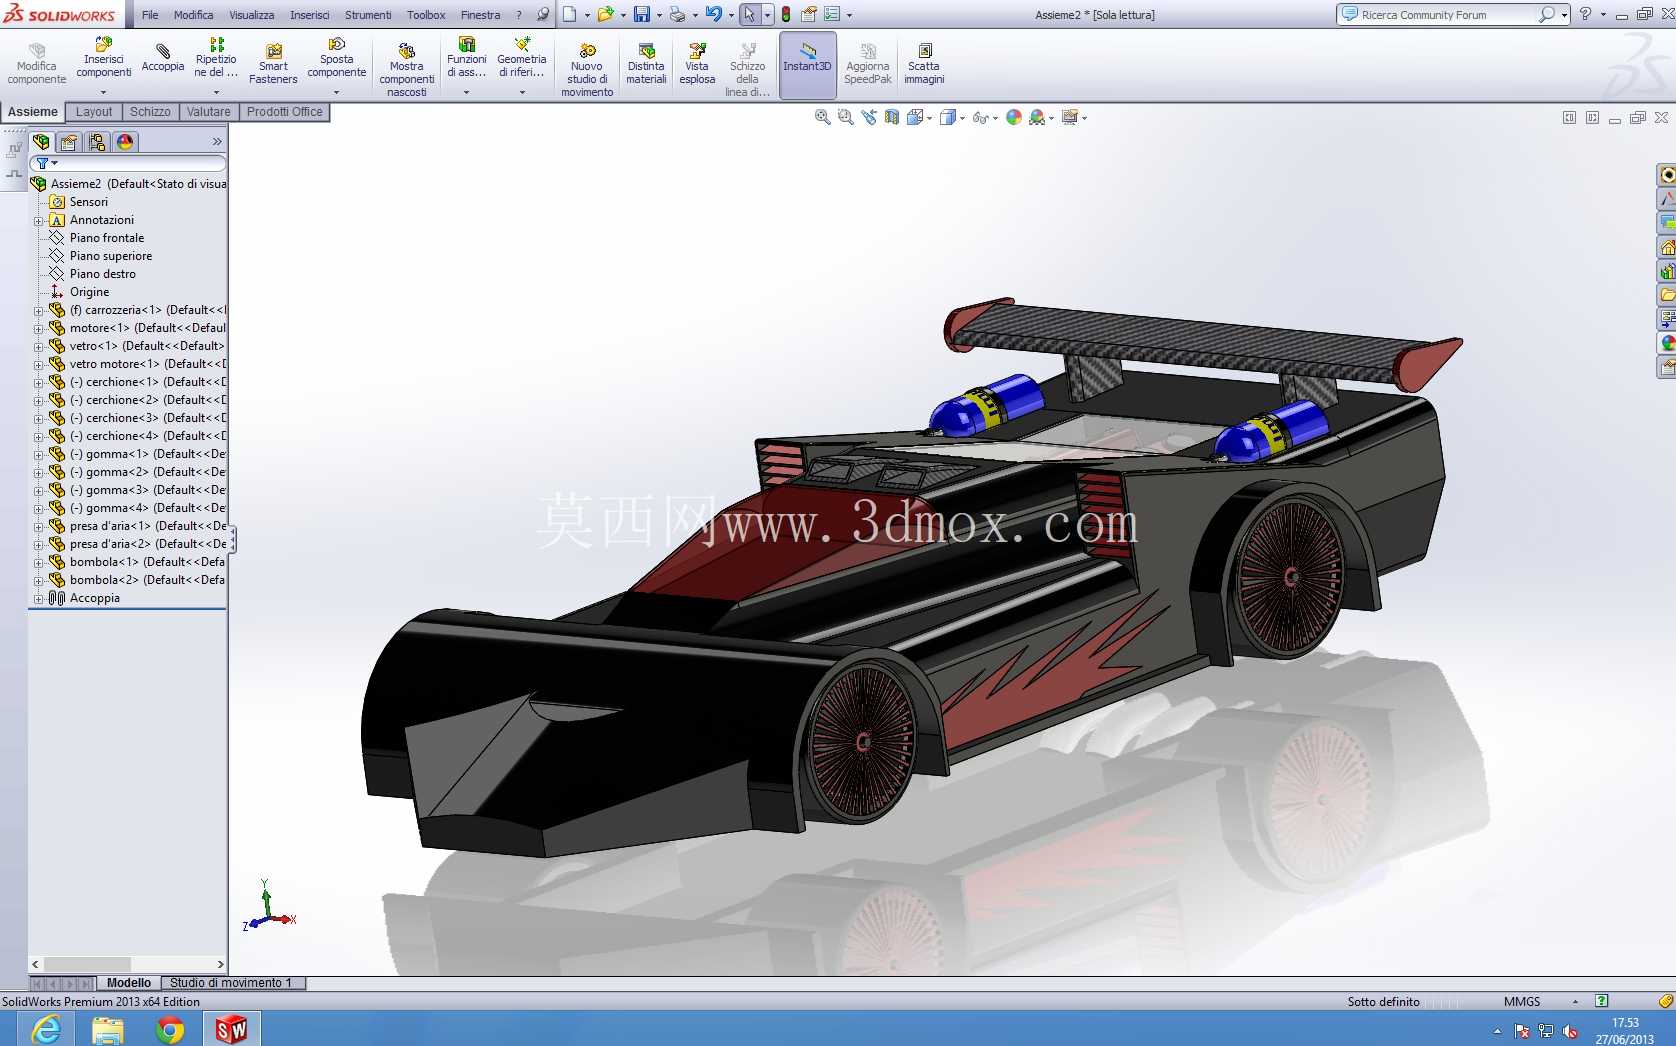1676x1046 pixels.
Task: Open Smart Fasteners tool
Action: click(273, 64)
